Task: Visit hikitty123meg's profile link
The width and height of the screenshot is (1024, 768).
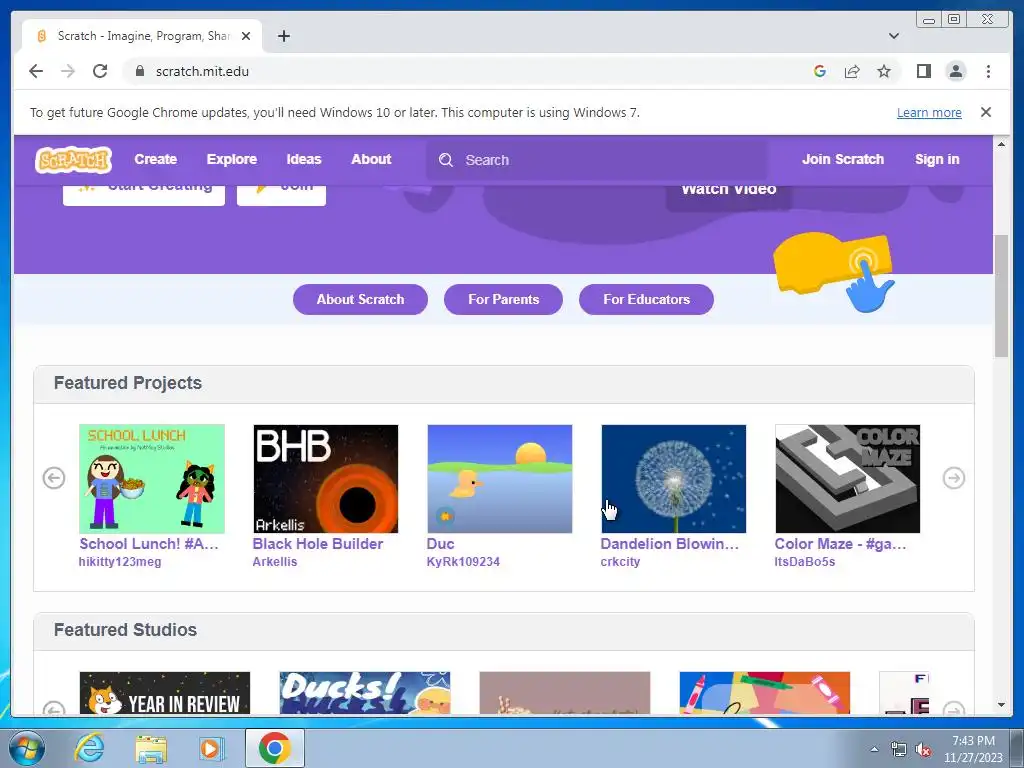Action: coord(120,562)
